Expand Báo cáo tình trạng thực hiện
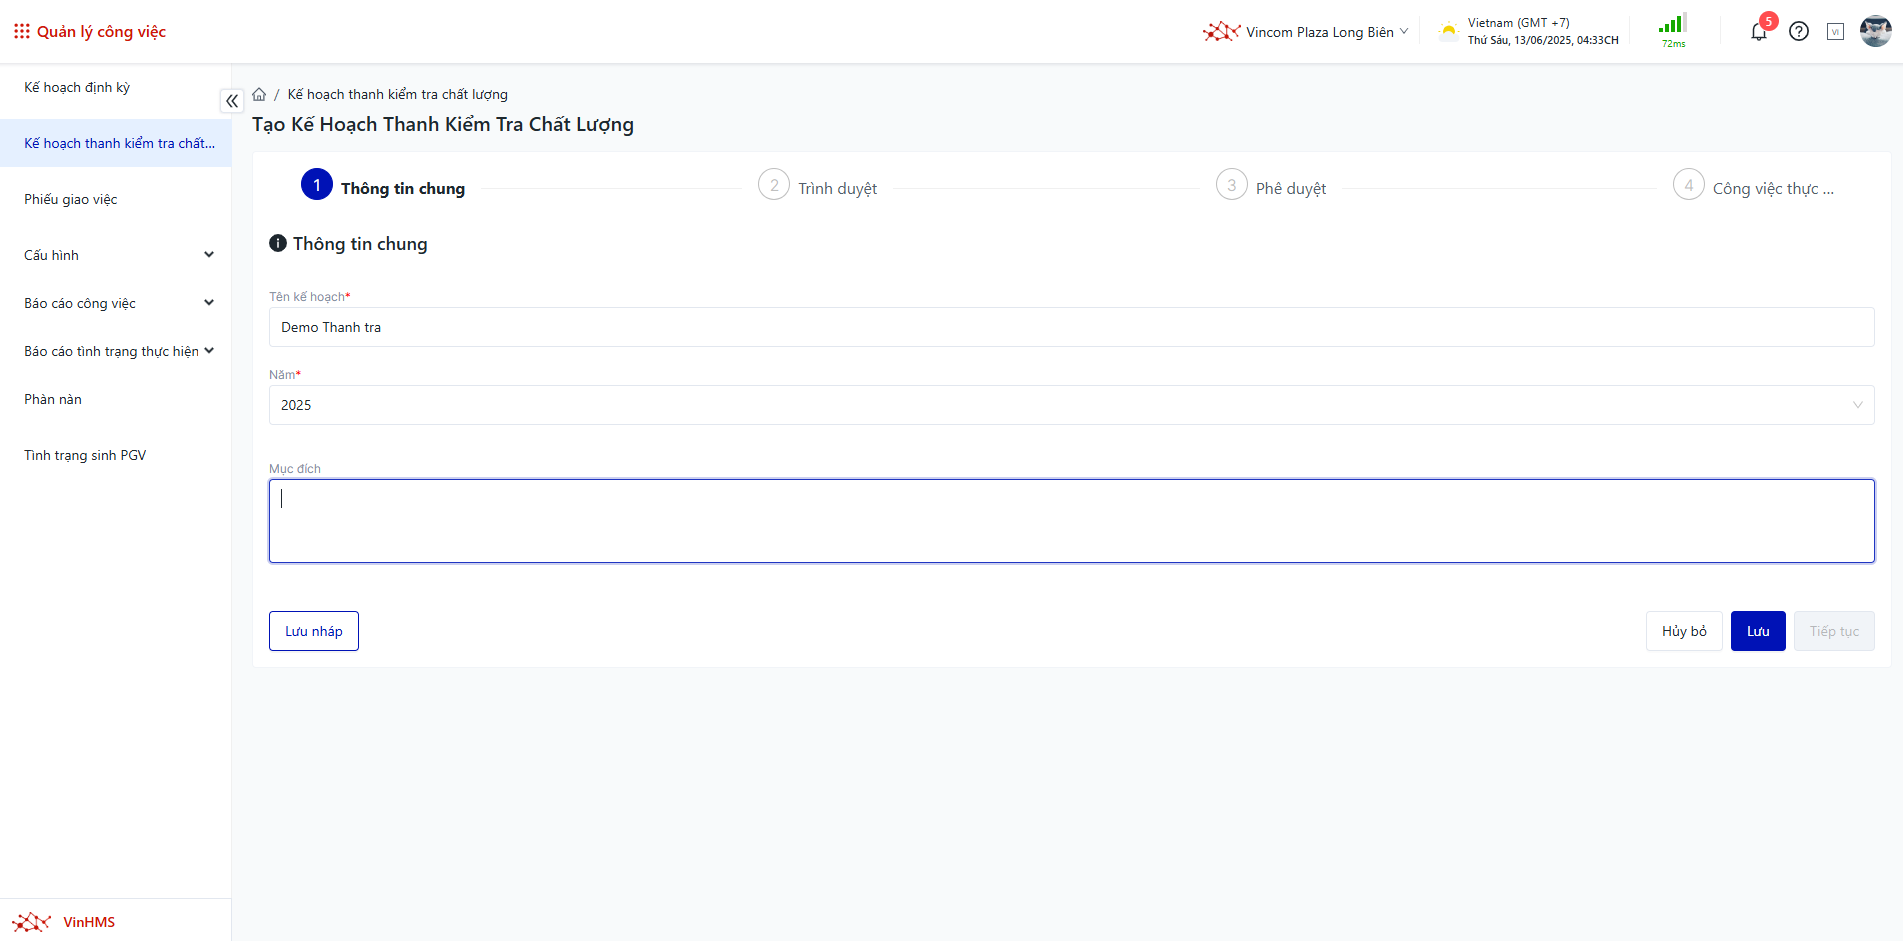The height and width of the screenshot is (941, 1903). point(118,351)
